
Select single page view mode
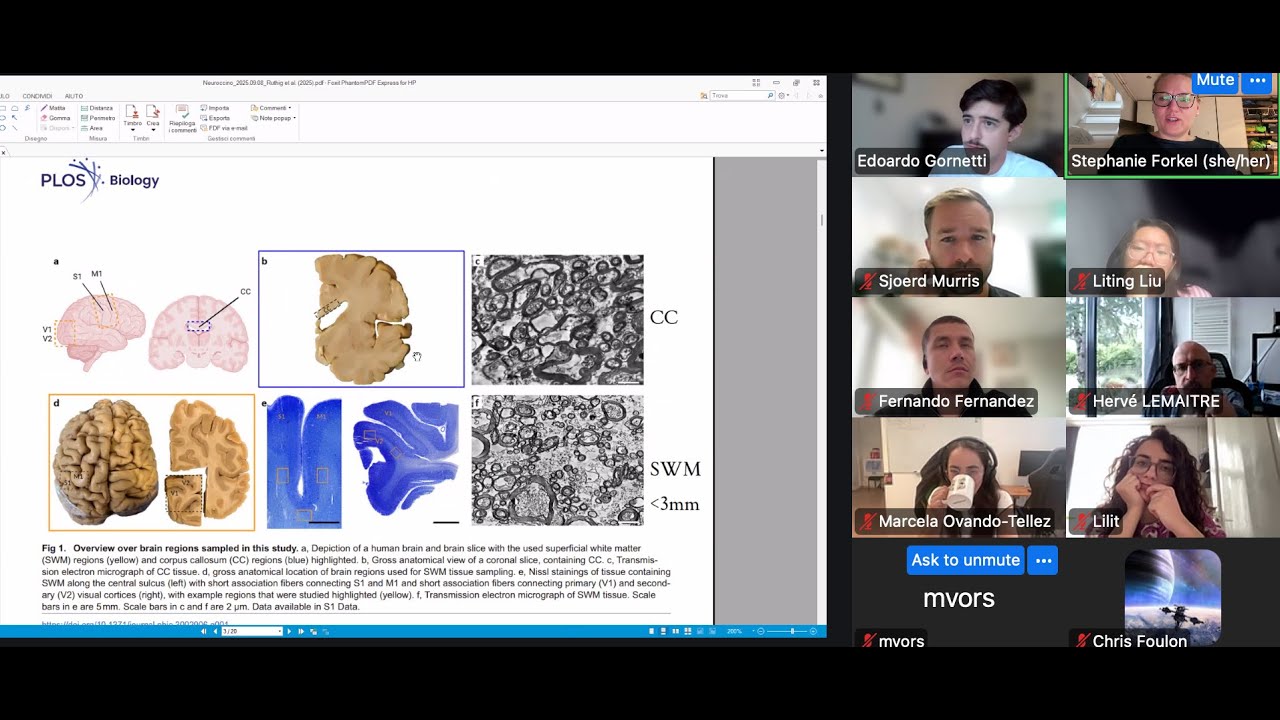point(651,631)
